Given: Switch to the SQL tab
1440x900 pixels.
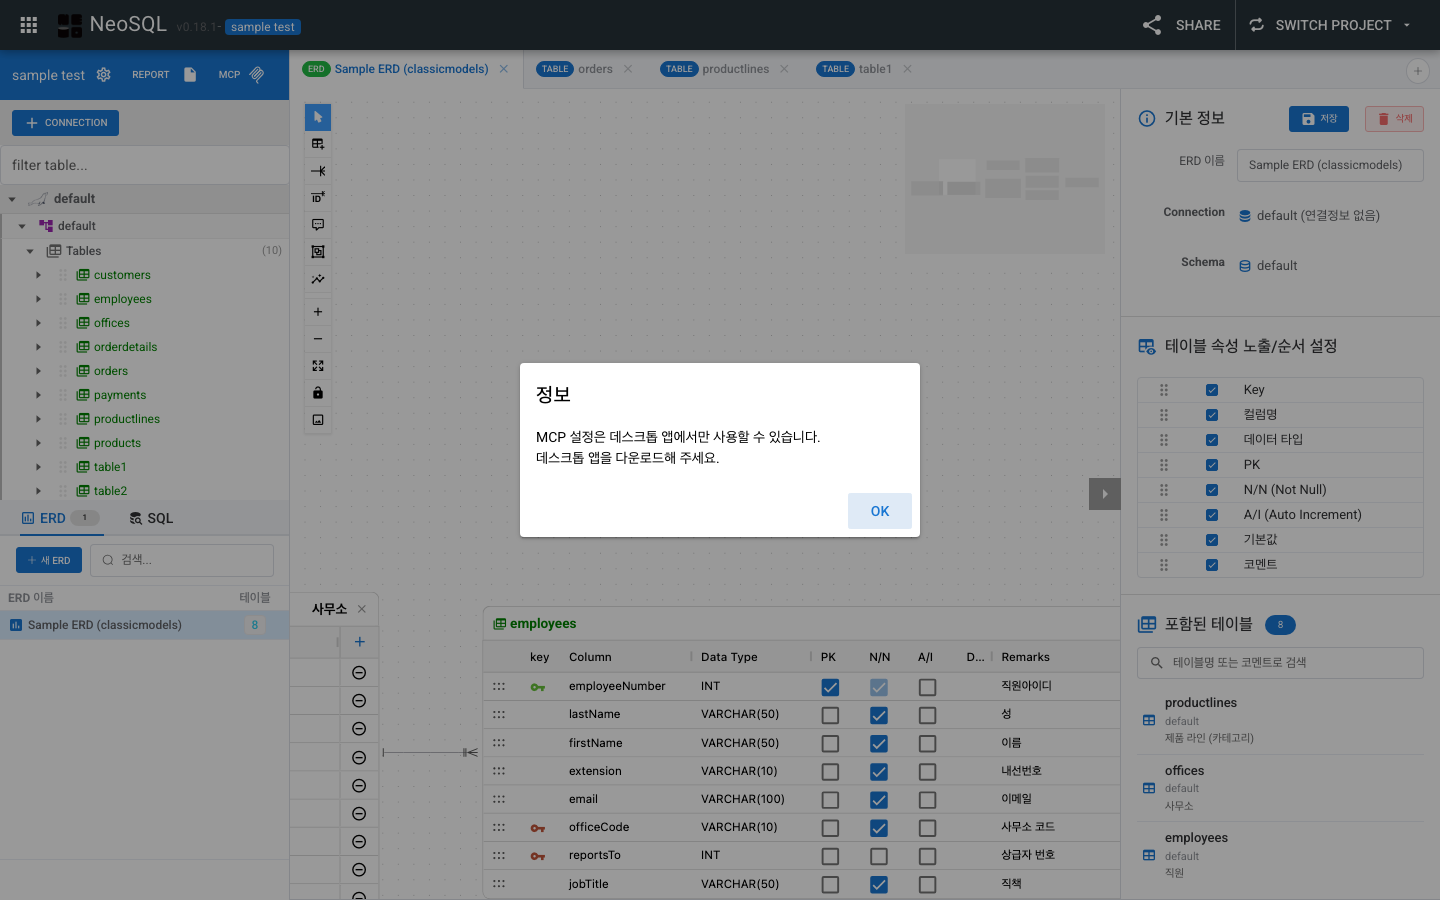Looking at the screenshot, I should pos(151,518).
